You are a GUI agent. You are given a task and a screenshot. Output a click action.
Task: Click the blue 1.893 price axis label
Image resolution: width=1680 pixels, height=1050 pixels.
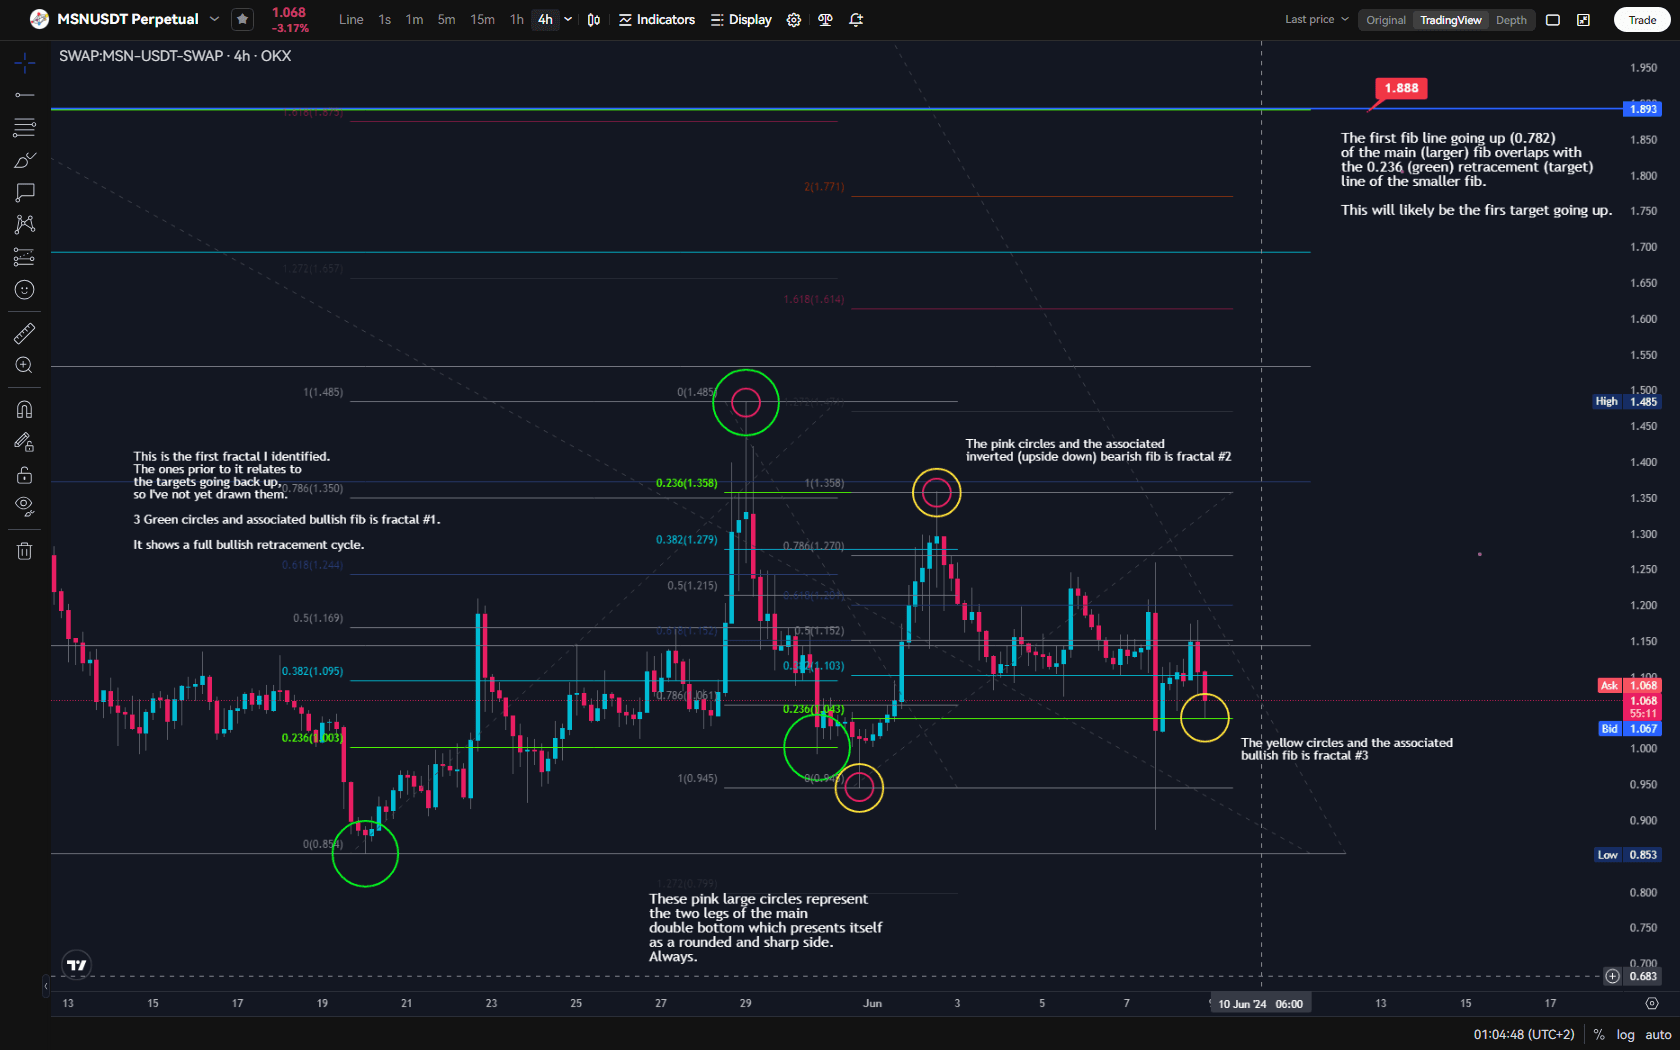pyautogui.click(x=1642, y=109)
